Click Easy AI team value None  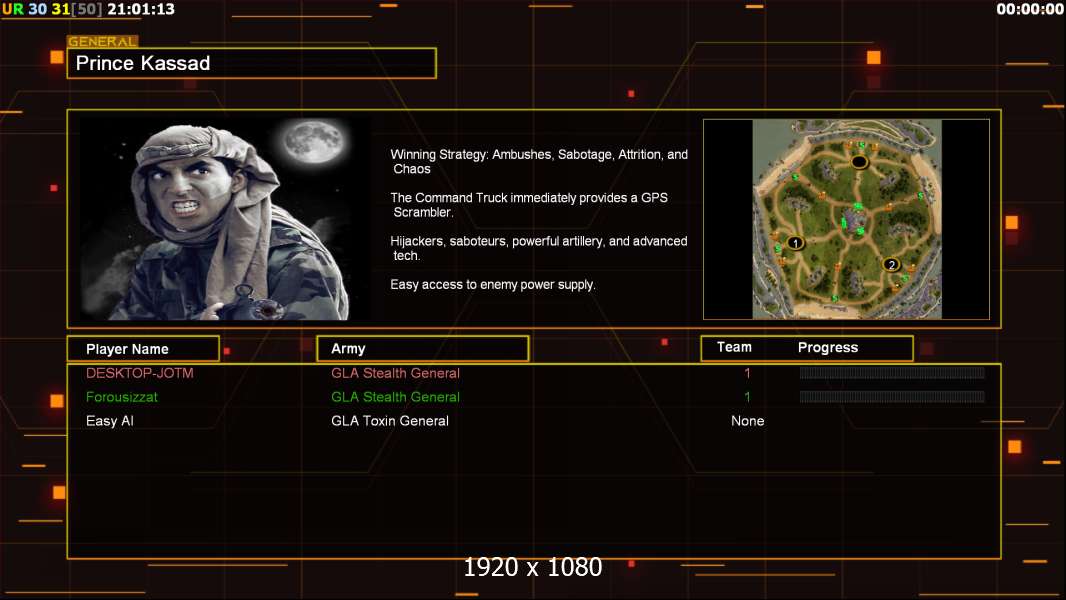click(x=747, y=421)
